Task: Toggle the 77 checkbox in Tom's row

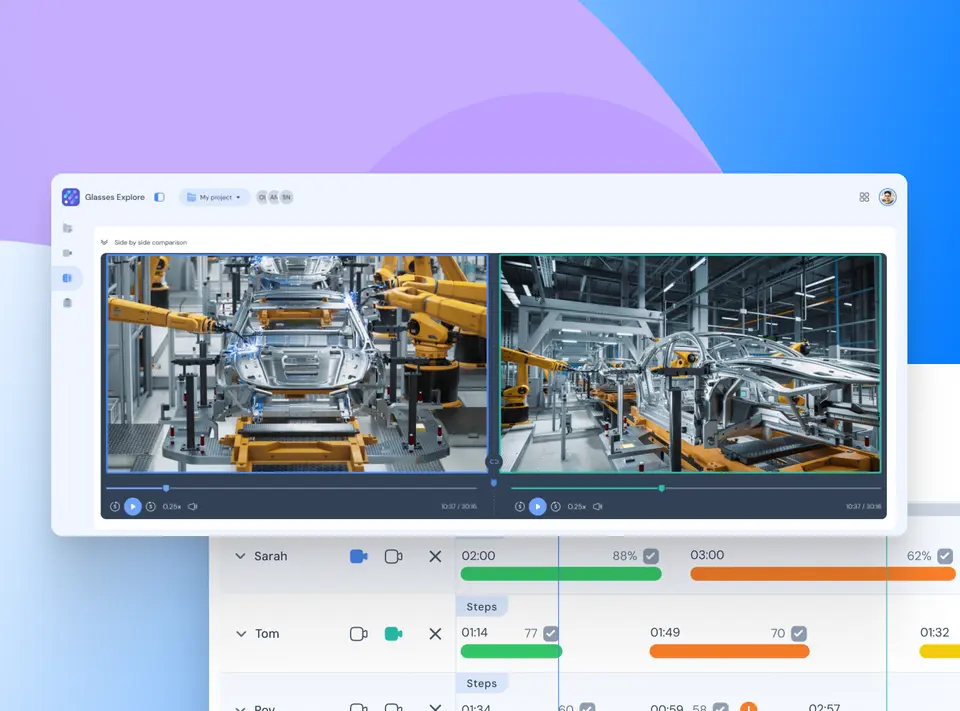Action: (x=550, y=633)
